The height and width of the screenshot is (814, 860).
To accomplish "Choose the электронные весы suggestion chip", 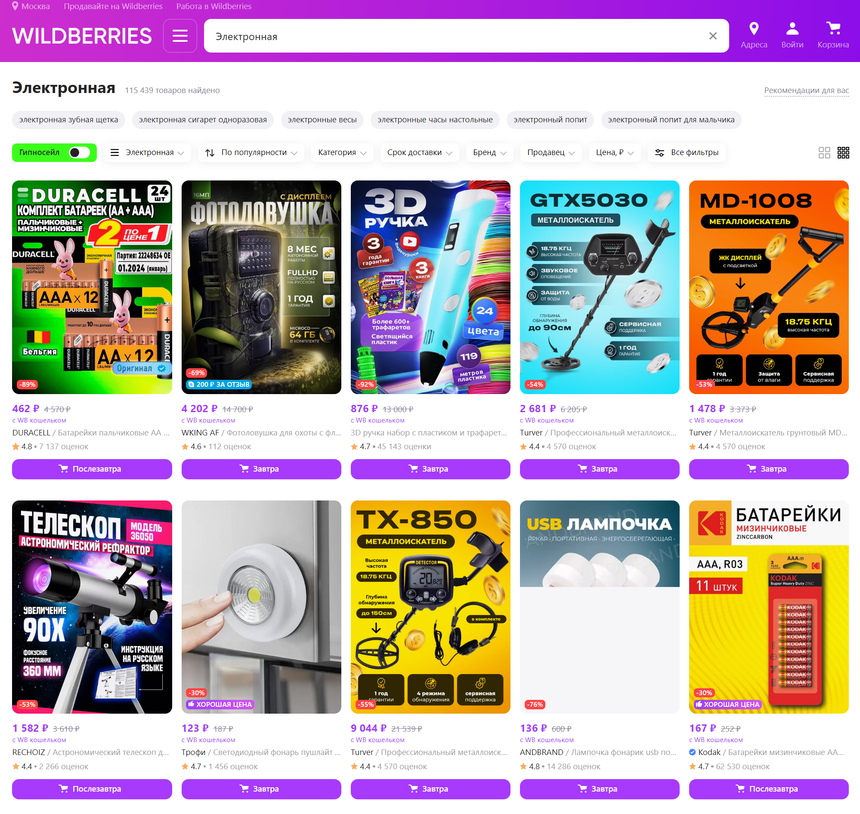I will [x=322, y=120].
